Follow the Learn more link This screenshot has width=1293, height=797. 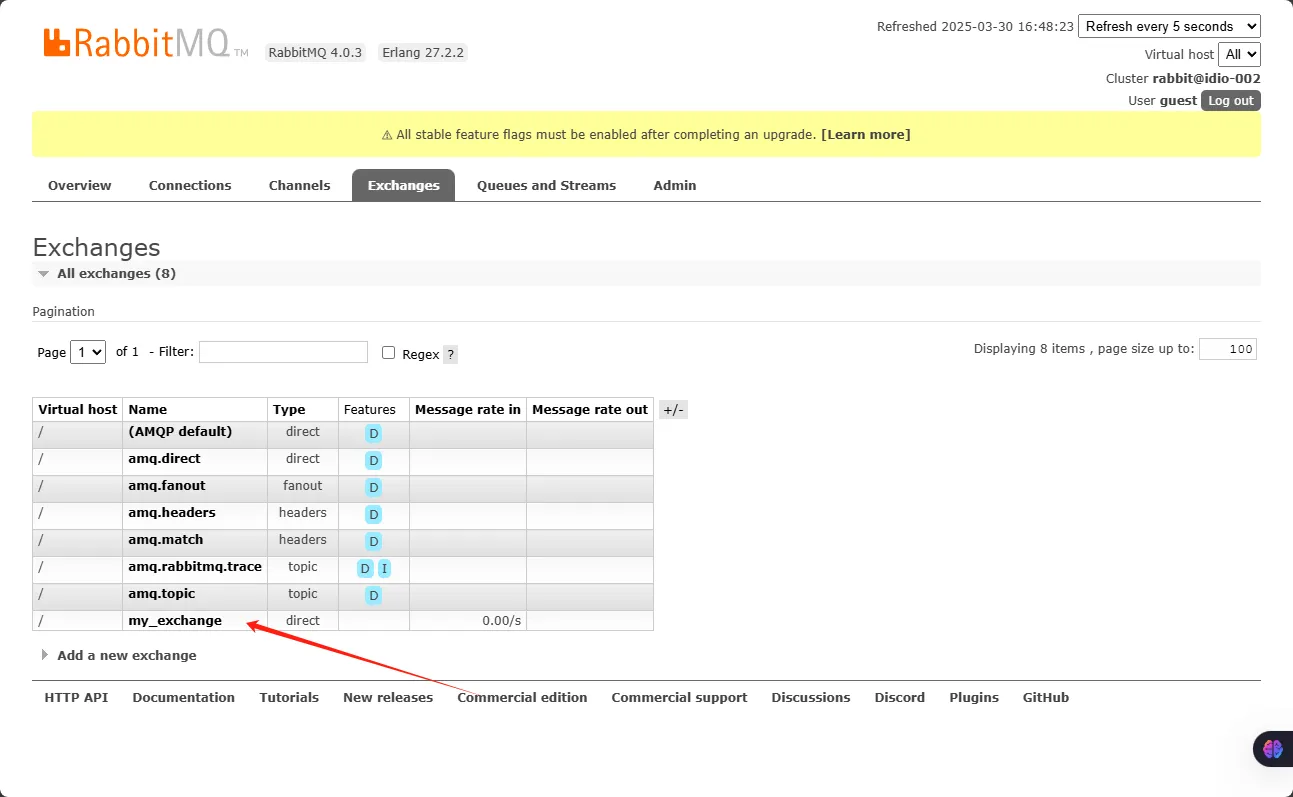866,134
